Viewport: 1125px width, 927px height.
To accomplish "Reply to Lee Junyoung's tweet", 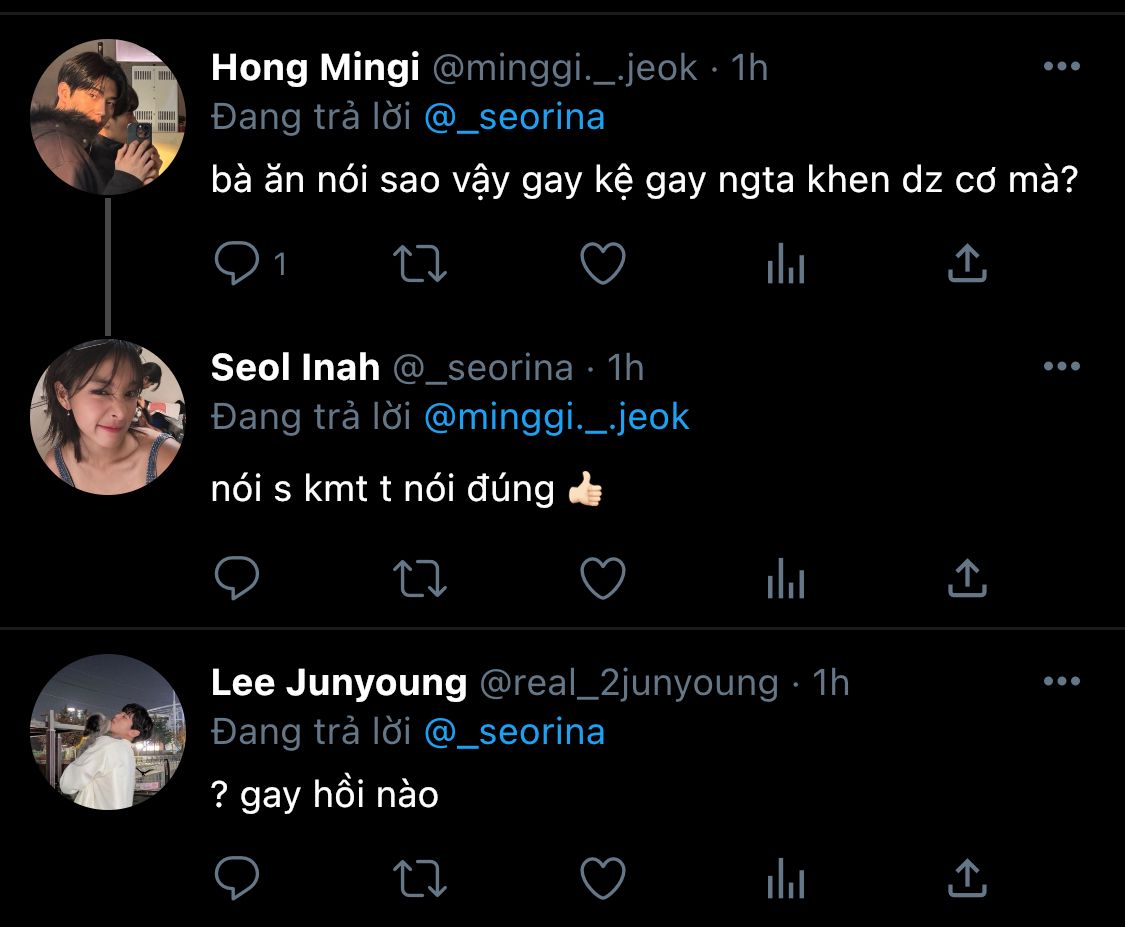I will [238, 878].
